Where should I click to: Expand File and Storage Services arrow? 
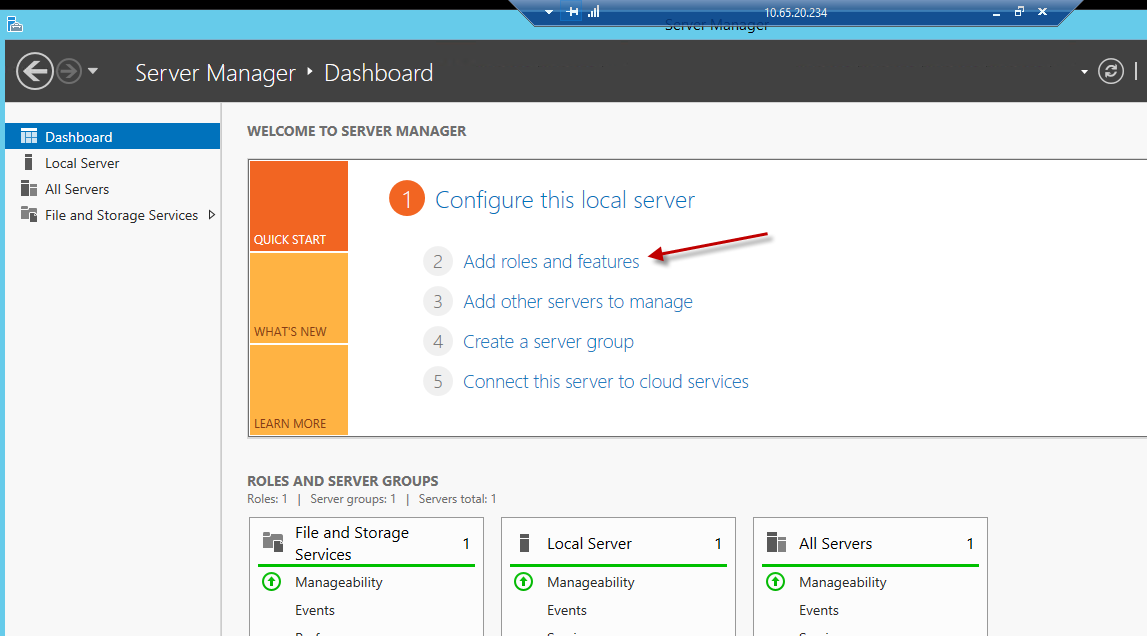211,215
